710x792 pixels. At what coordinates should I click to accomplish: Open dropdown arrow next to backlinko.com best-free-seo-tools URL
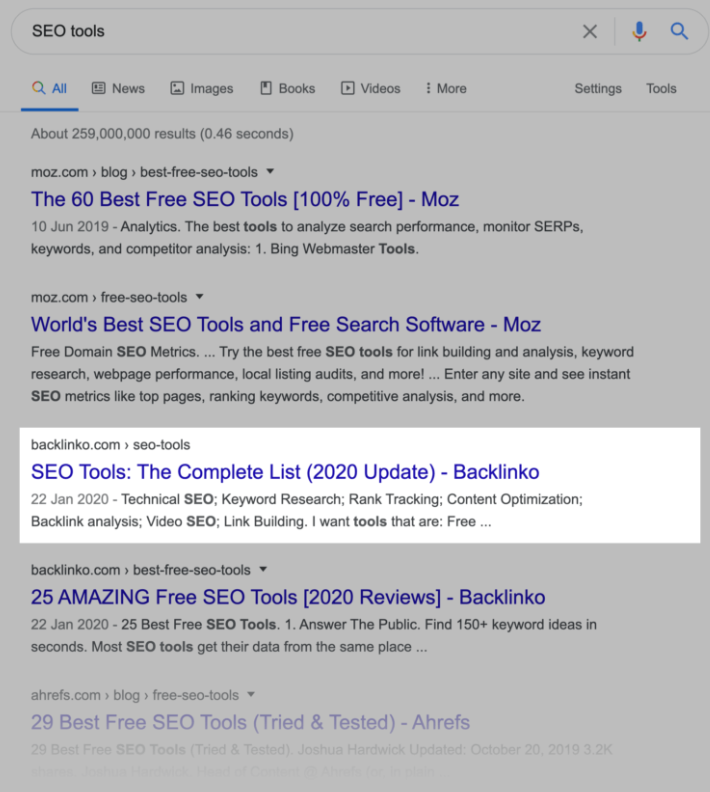coord(263,569)
